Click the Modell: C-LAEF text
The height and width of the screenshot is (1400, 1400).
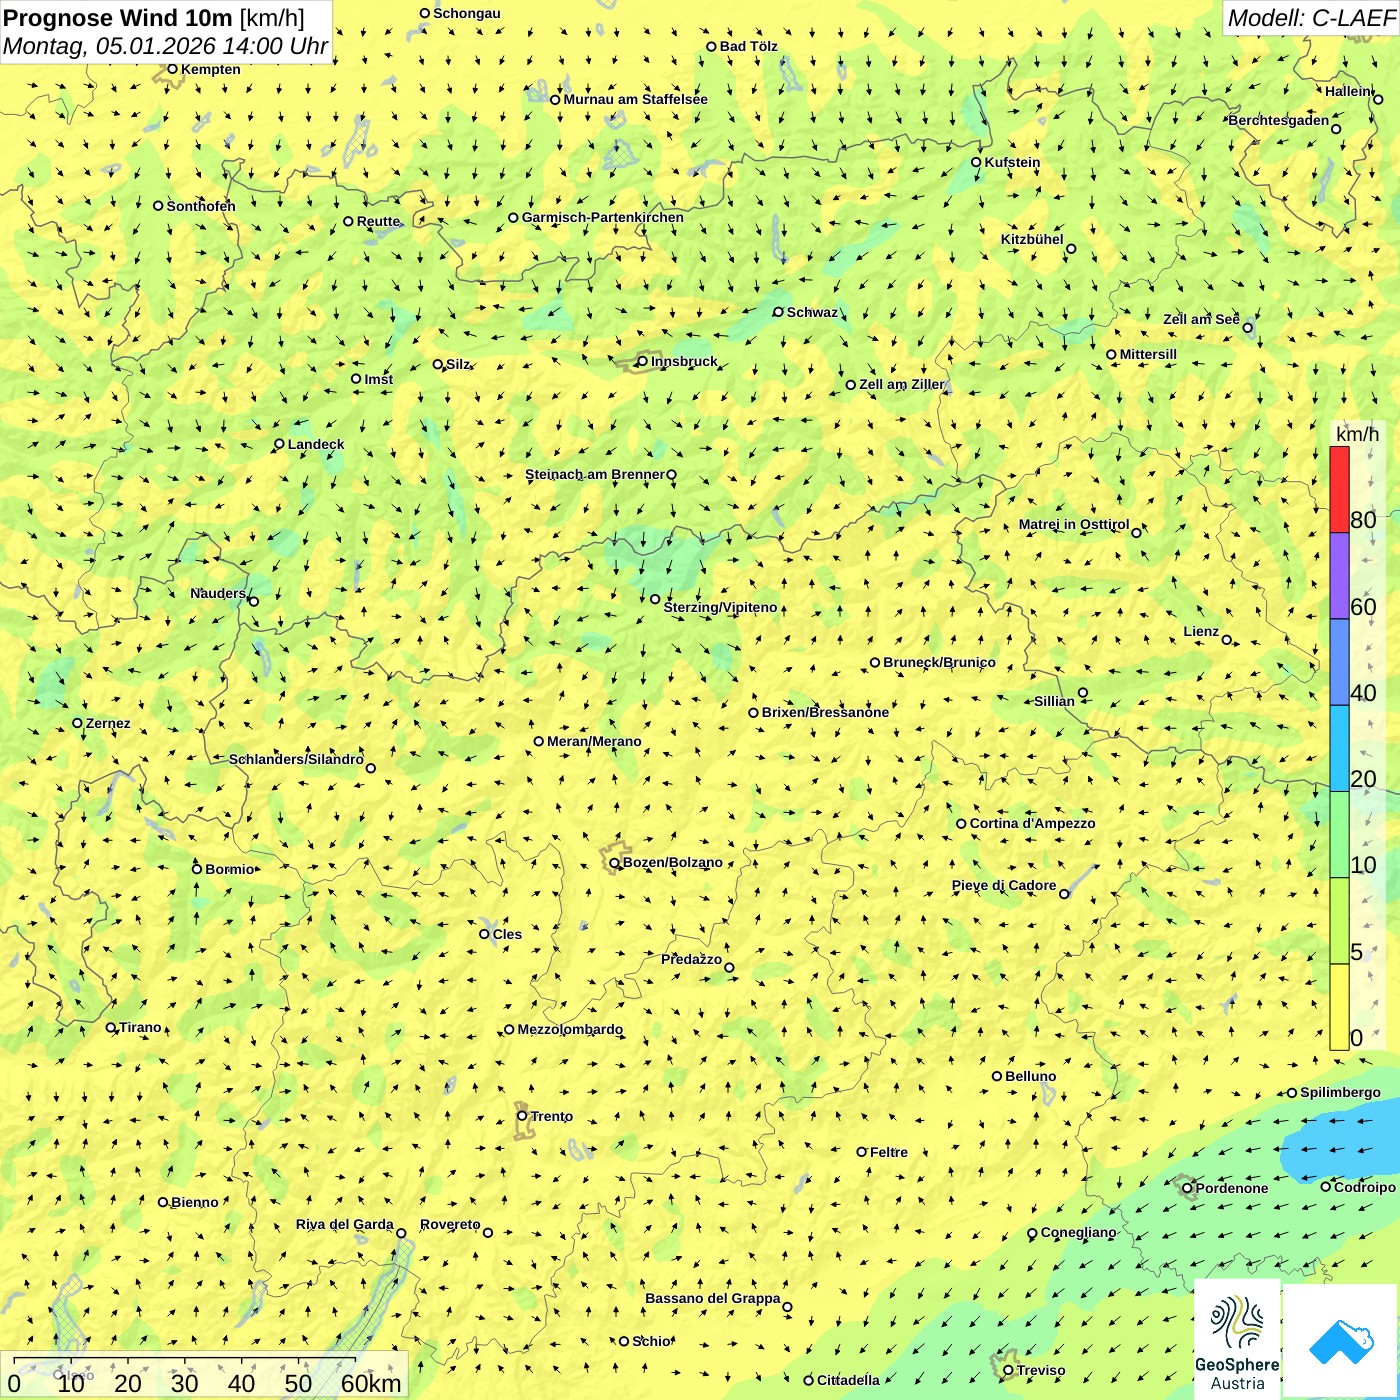pyautogui.click(x=1311, y=18)
